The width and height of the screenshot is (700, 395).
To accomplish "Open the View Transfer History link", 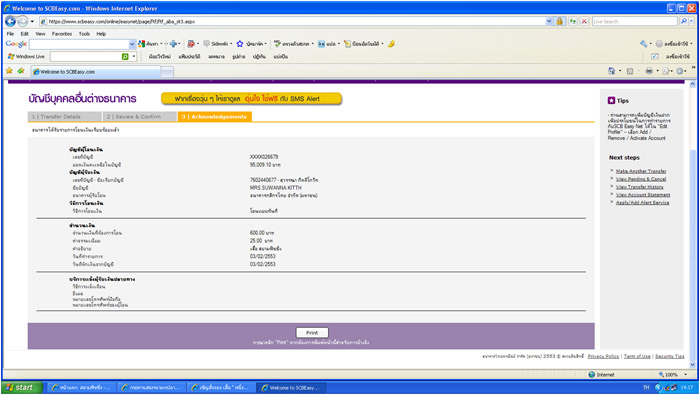I will click(x=640, y=187).
